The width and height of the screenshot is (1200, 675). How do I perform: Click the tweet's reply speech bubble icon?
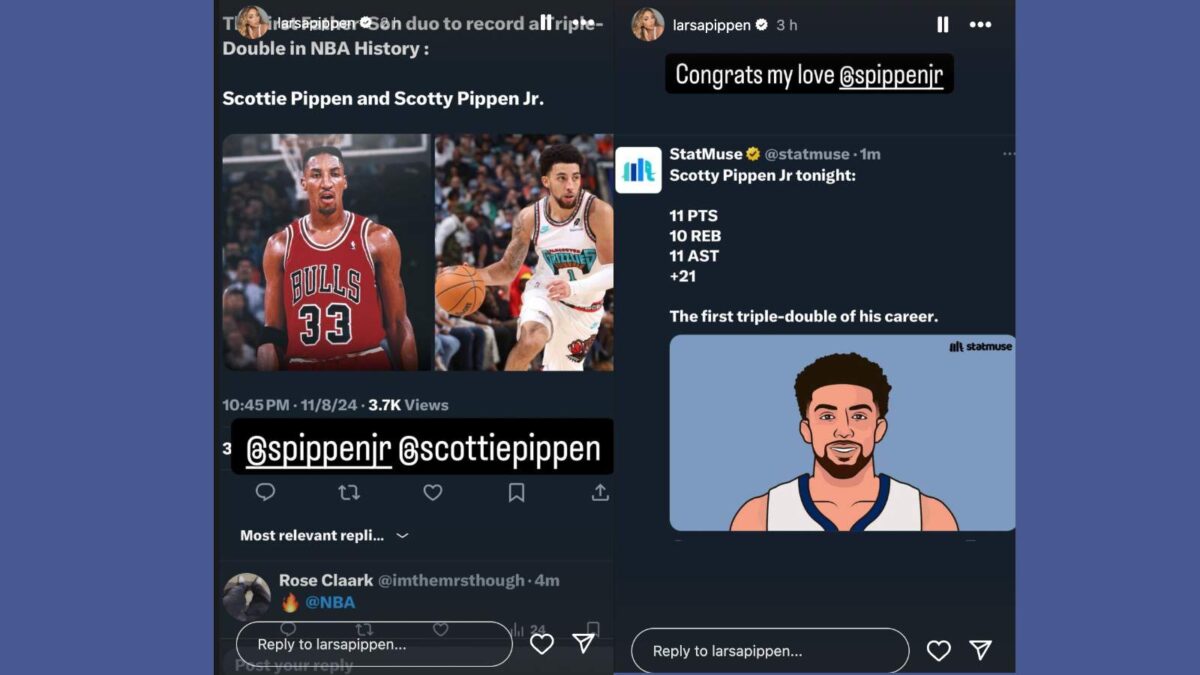pos(265,492)
